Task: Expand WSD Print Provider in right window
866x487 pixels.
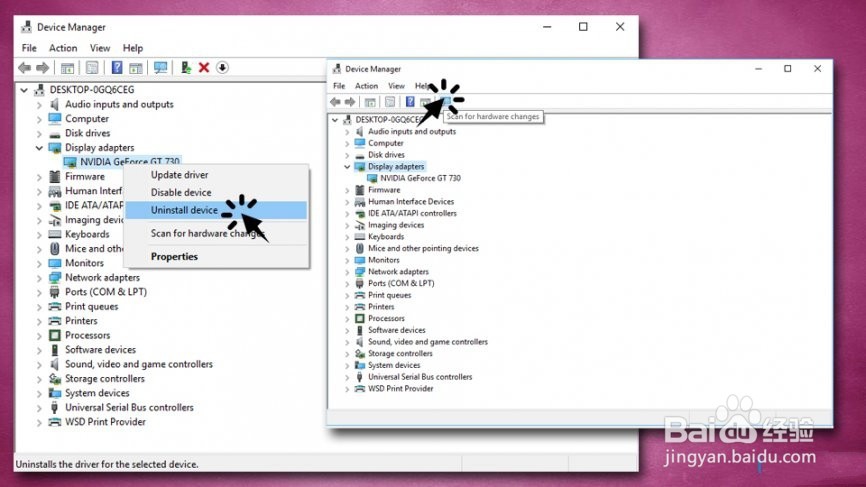Action: 347,389
